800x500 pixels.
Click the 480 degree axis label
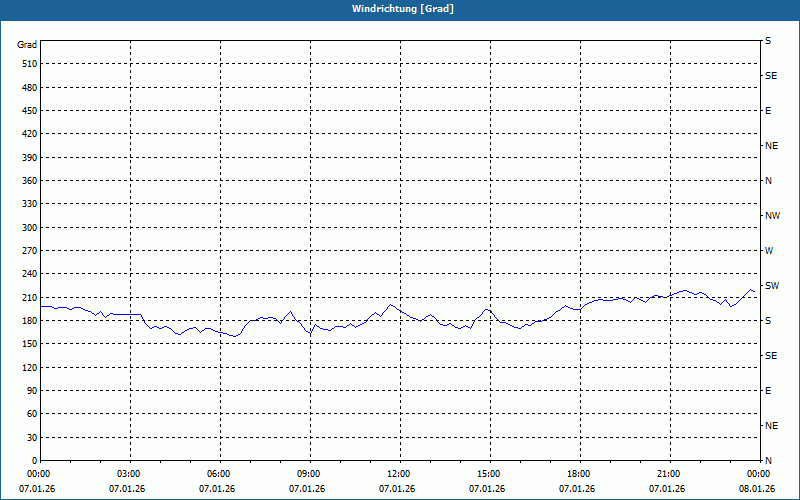[x=30, y=88]
